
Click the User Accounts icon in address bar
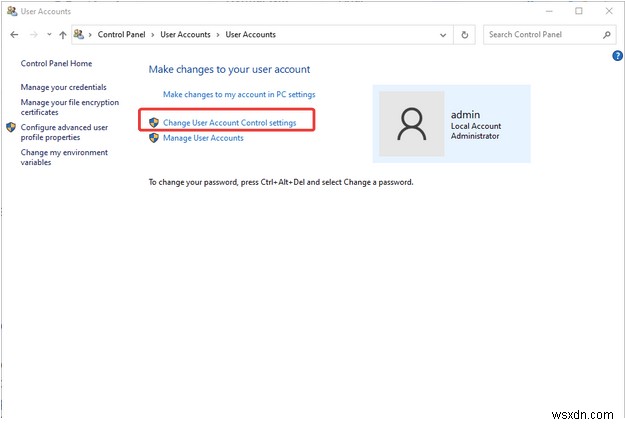[x=79, y=34]
